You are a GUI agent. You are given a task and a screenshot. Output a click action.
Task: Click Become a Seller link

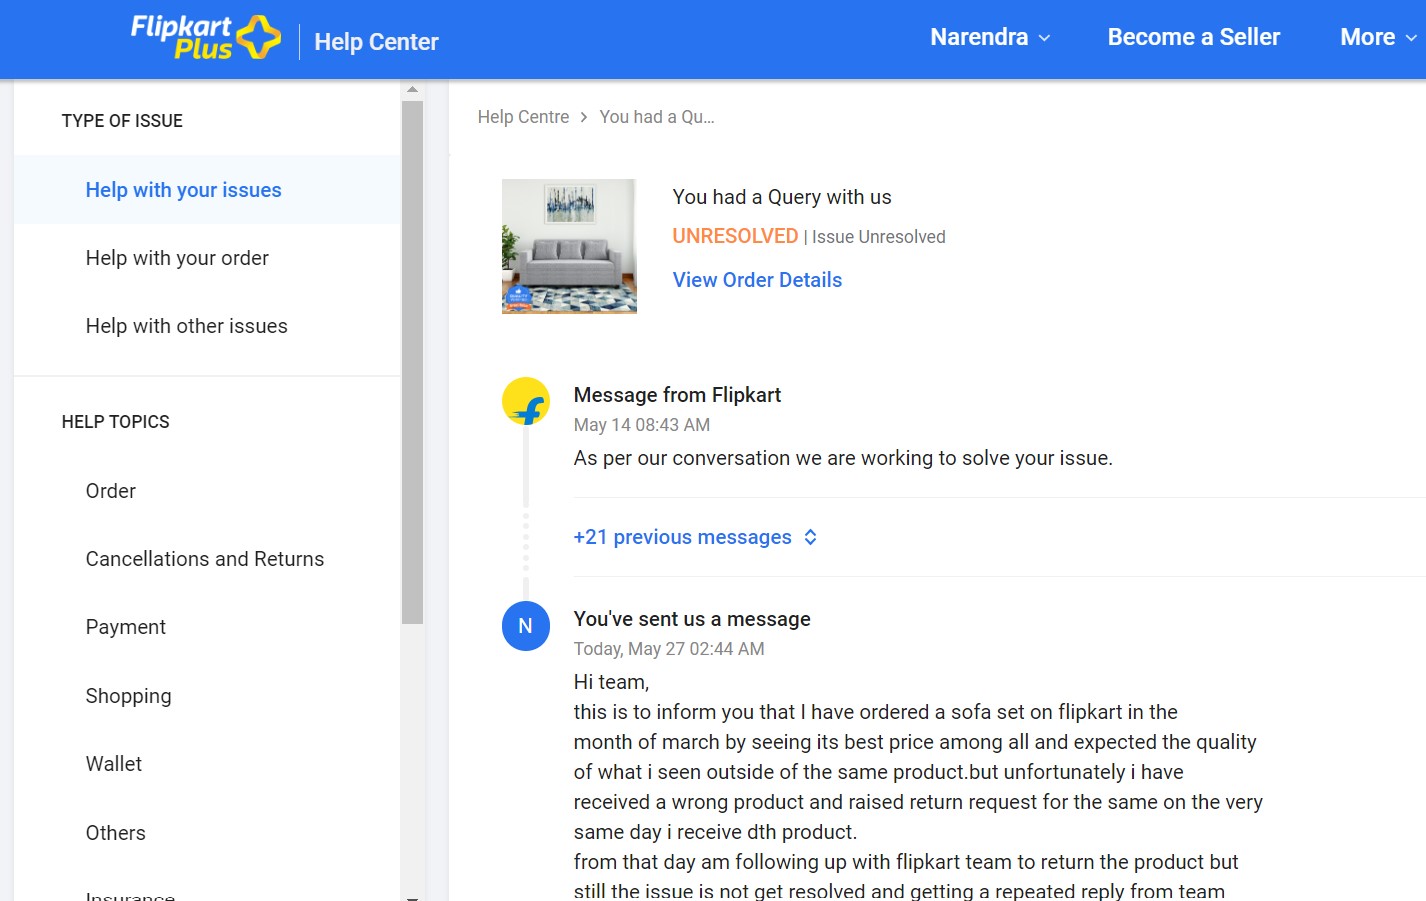1193,38
